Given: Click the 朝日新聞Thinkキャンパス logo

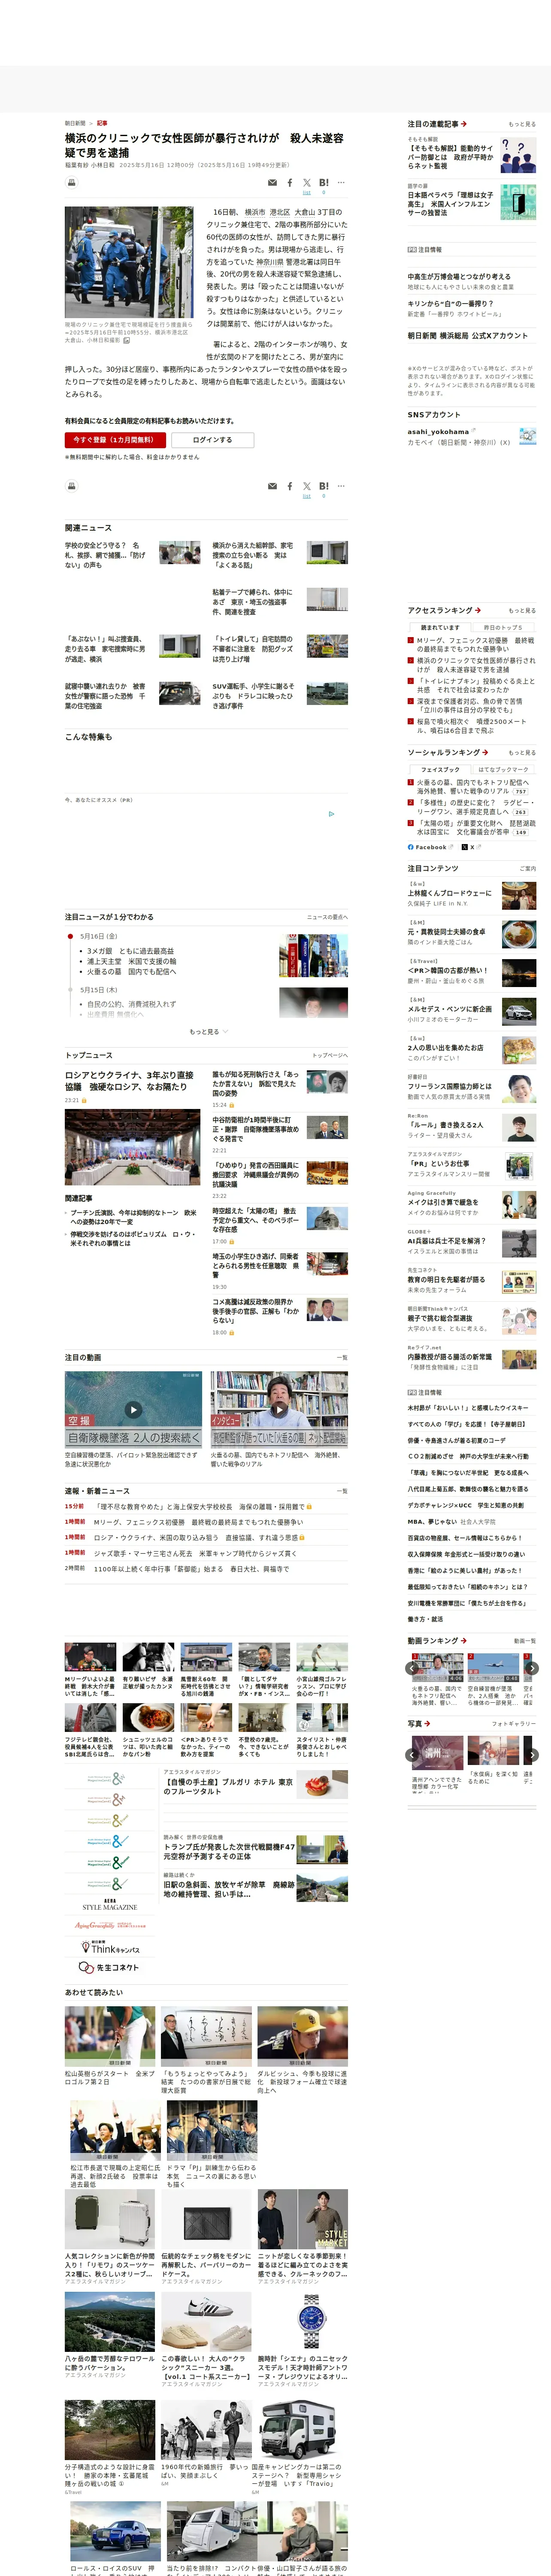Looking at the screenshot, I should [x=110, y=1946].
